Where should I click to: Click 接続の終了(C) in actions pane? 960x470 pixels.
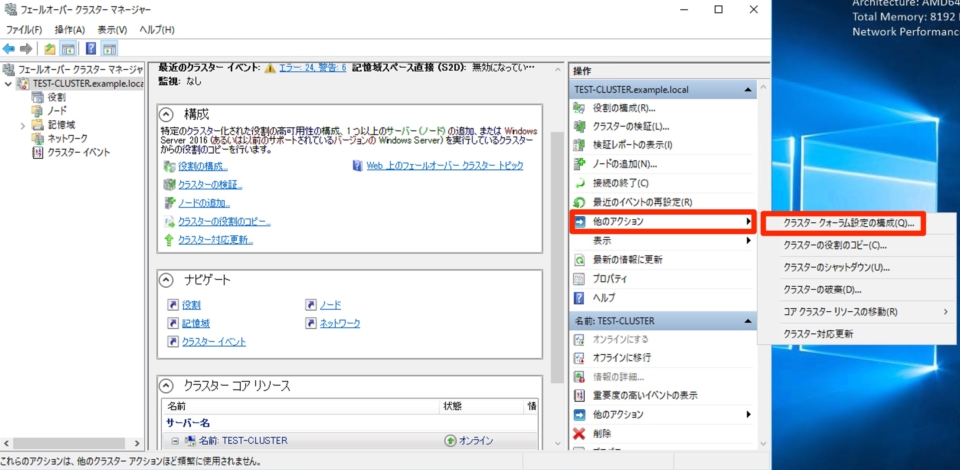click(x=620, y=183)
